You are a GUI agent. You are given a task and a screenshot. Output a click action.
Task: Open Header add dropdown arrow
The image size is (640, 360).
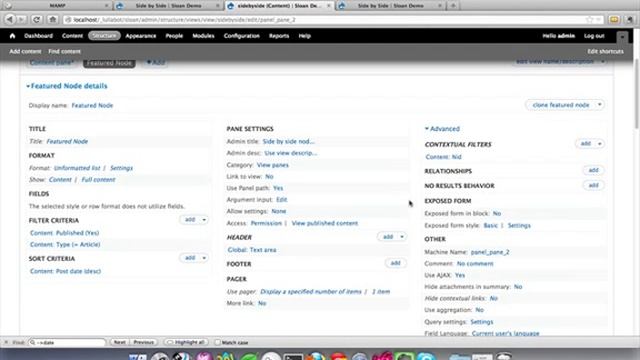[x=402, y=237]
